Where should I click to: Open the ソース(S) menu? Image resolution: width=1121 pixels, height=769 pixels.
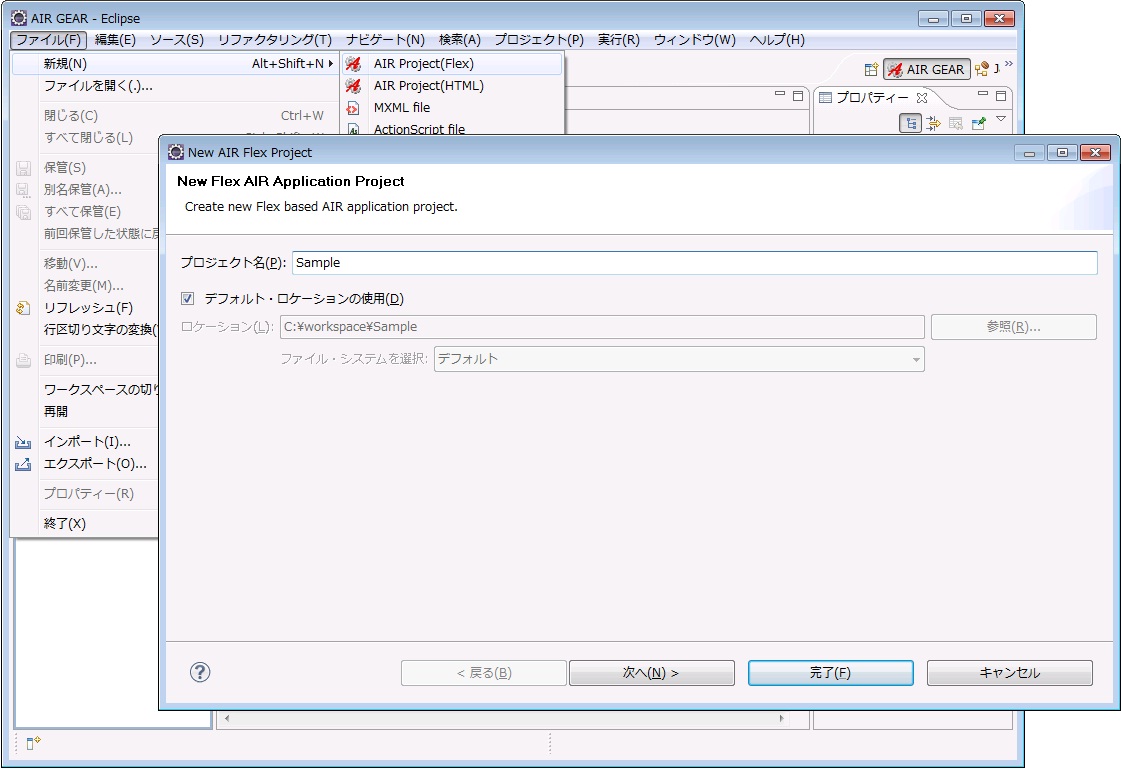tap(177, 39)
